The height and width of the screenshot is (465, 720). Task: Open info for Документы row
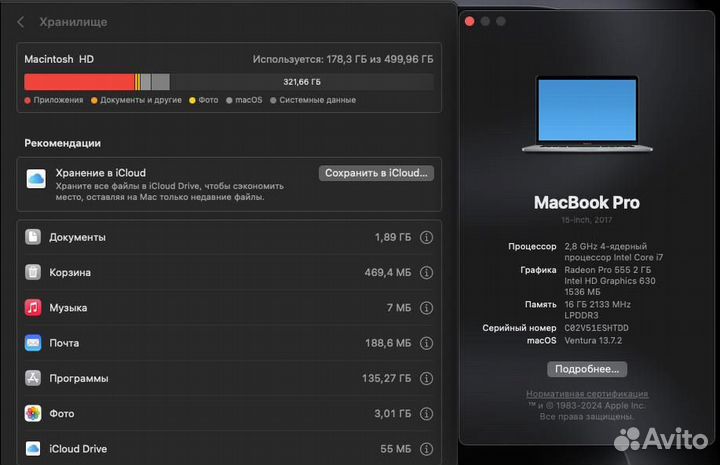(x=426, y=237)
